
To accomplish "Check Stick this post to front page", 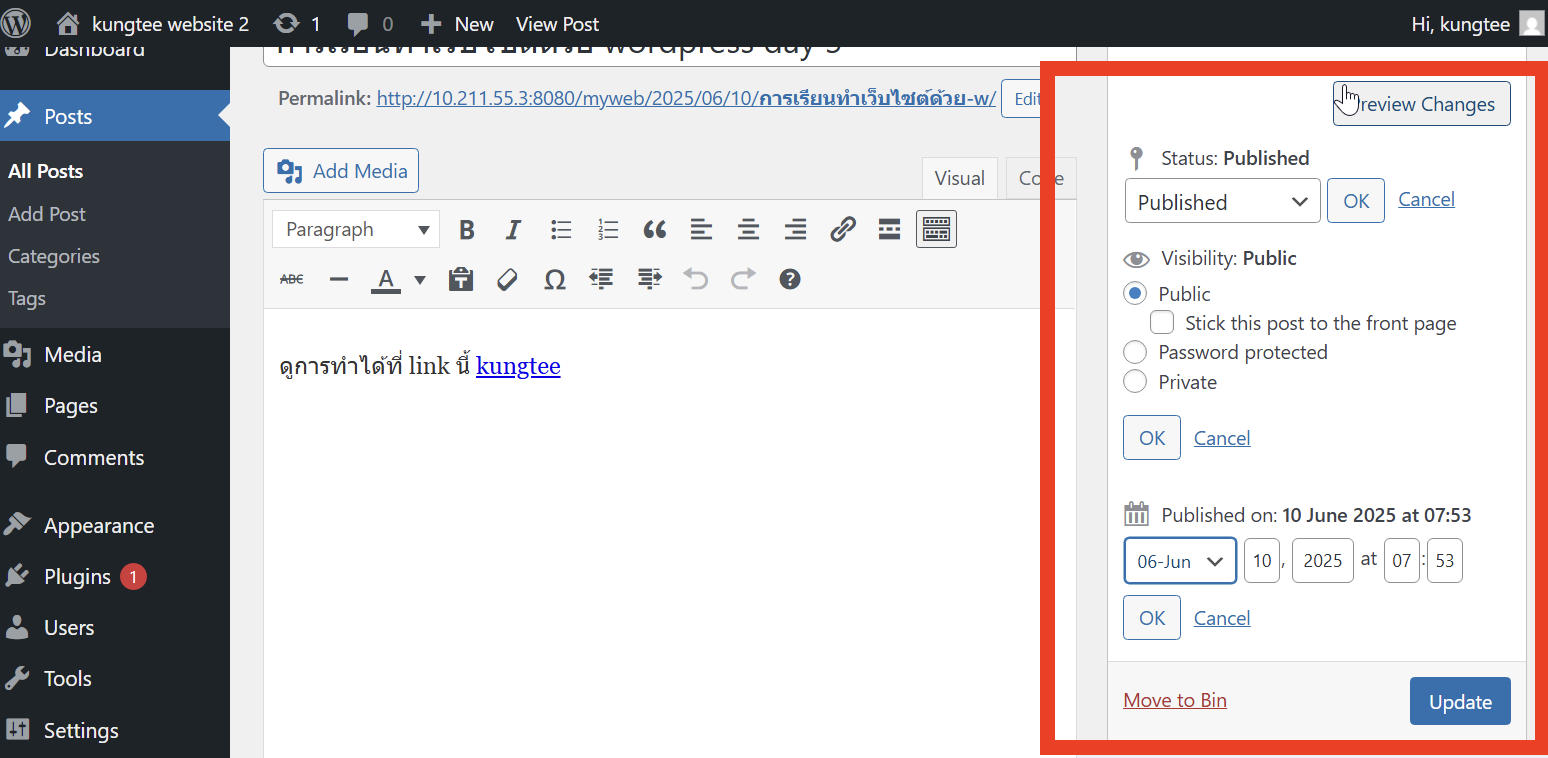I will (x=1162, y=323).
